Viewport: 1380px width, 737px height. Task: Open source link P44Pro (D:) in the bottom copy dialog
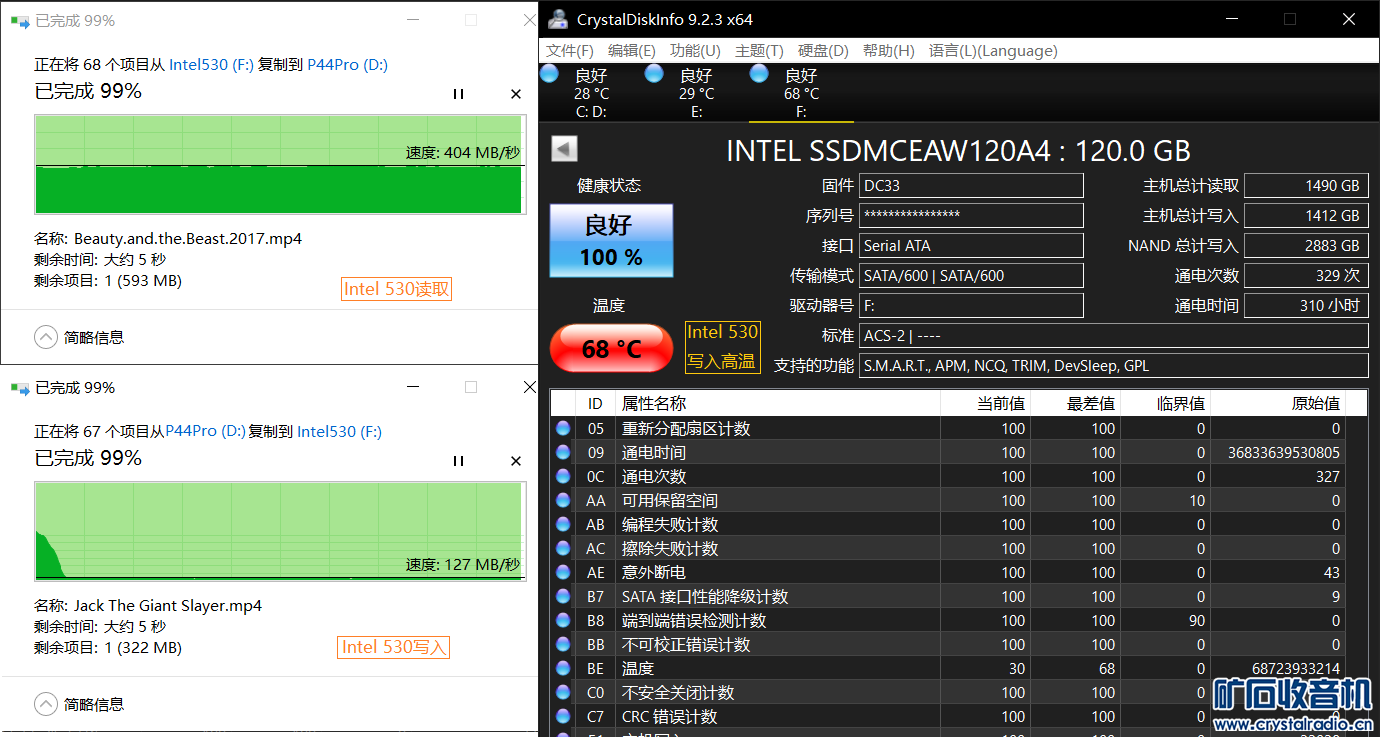click(x=205, y=431)
